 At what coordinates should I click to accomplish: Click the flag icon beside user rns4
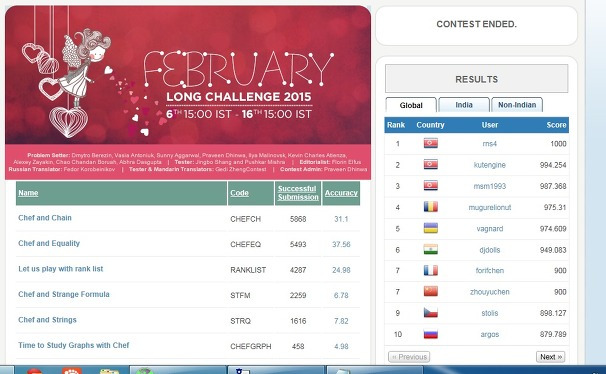tap(431, 143)
